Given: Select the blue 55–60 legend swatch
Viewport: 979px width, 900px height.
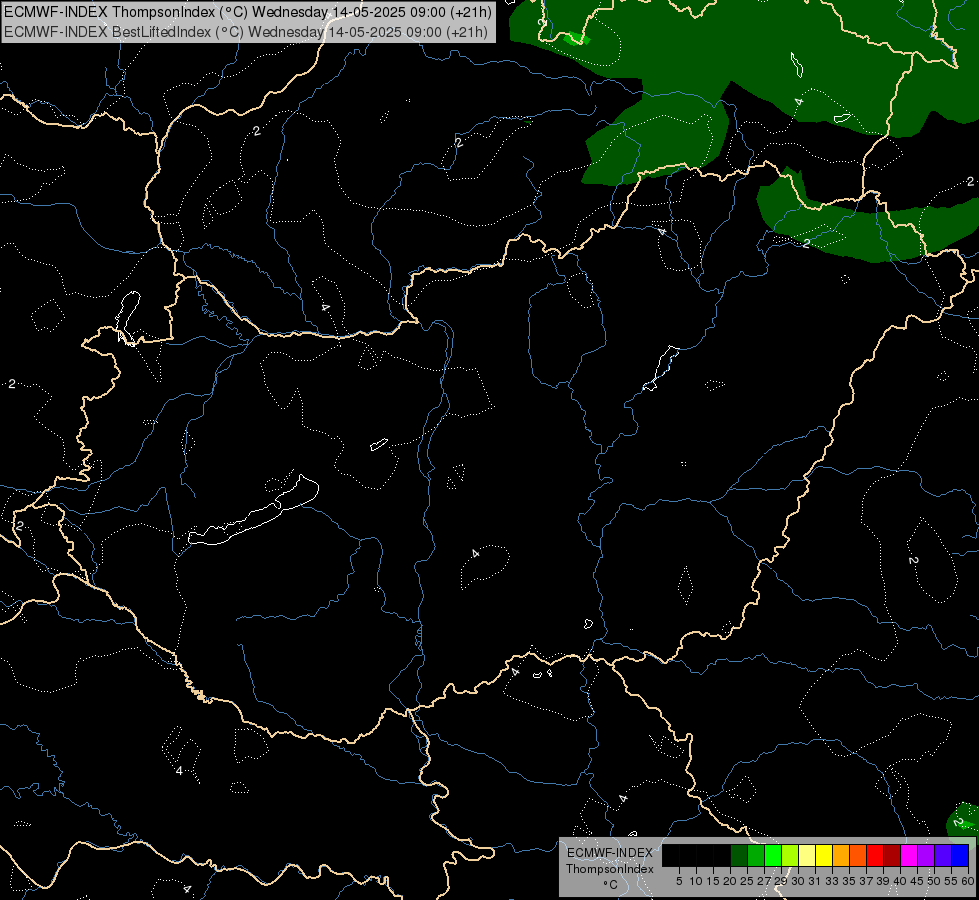Looking at the screenshot, I should tap(960, 855).
